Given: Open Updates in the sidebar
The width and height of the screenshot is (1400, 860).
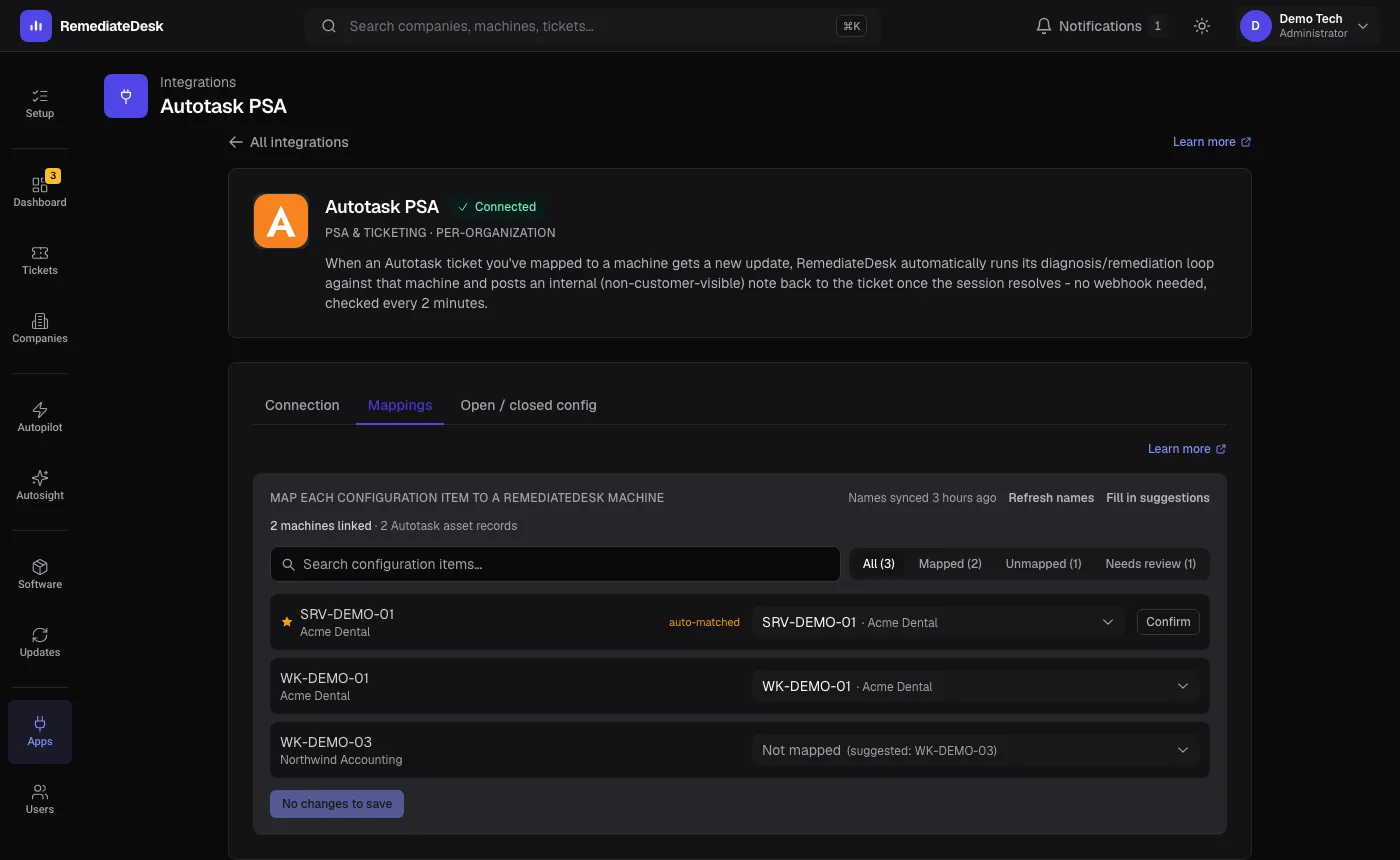Looking at the screenshot, I should (x=40, y=642).
